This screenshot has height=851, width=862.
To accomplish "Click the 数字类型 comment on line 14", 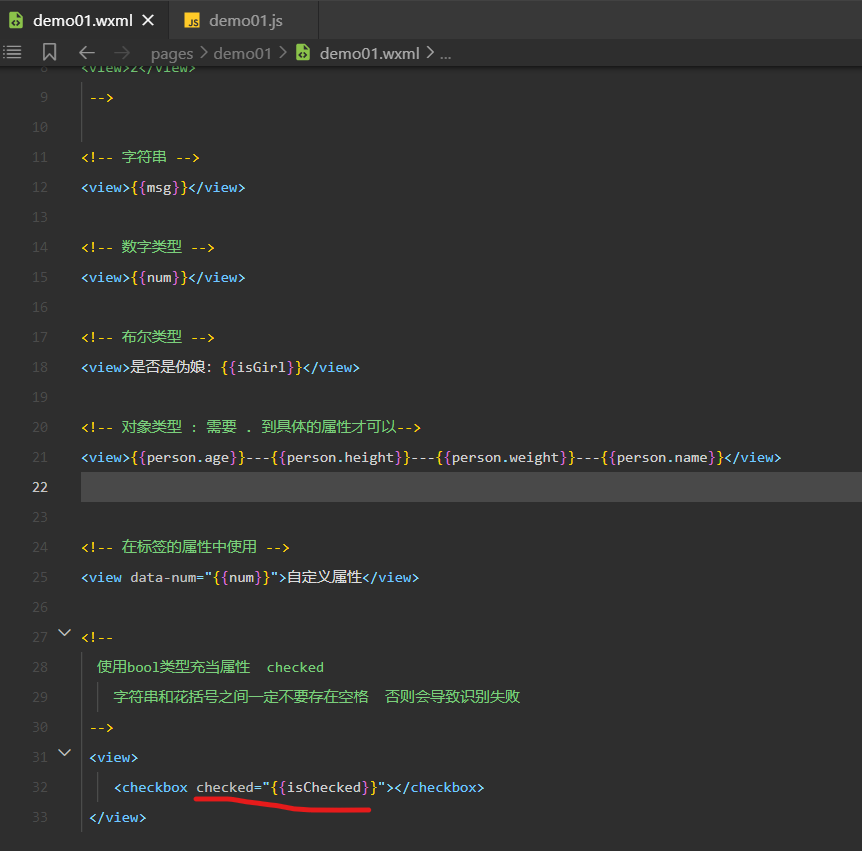I will click(152, 247).
